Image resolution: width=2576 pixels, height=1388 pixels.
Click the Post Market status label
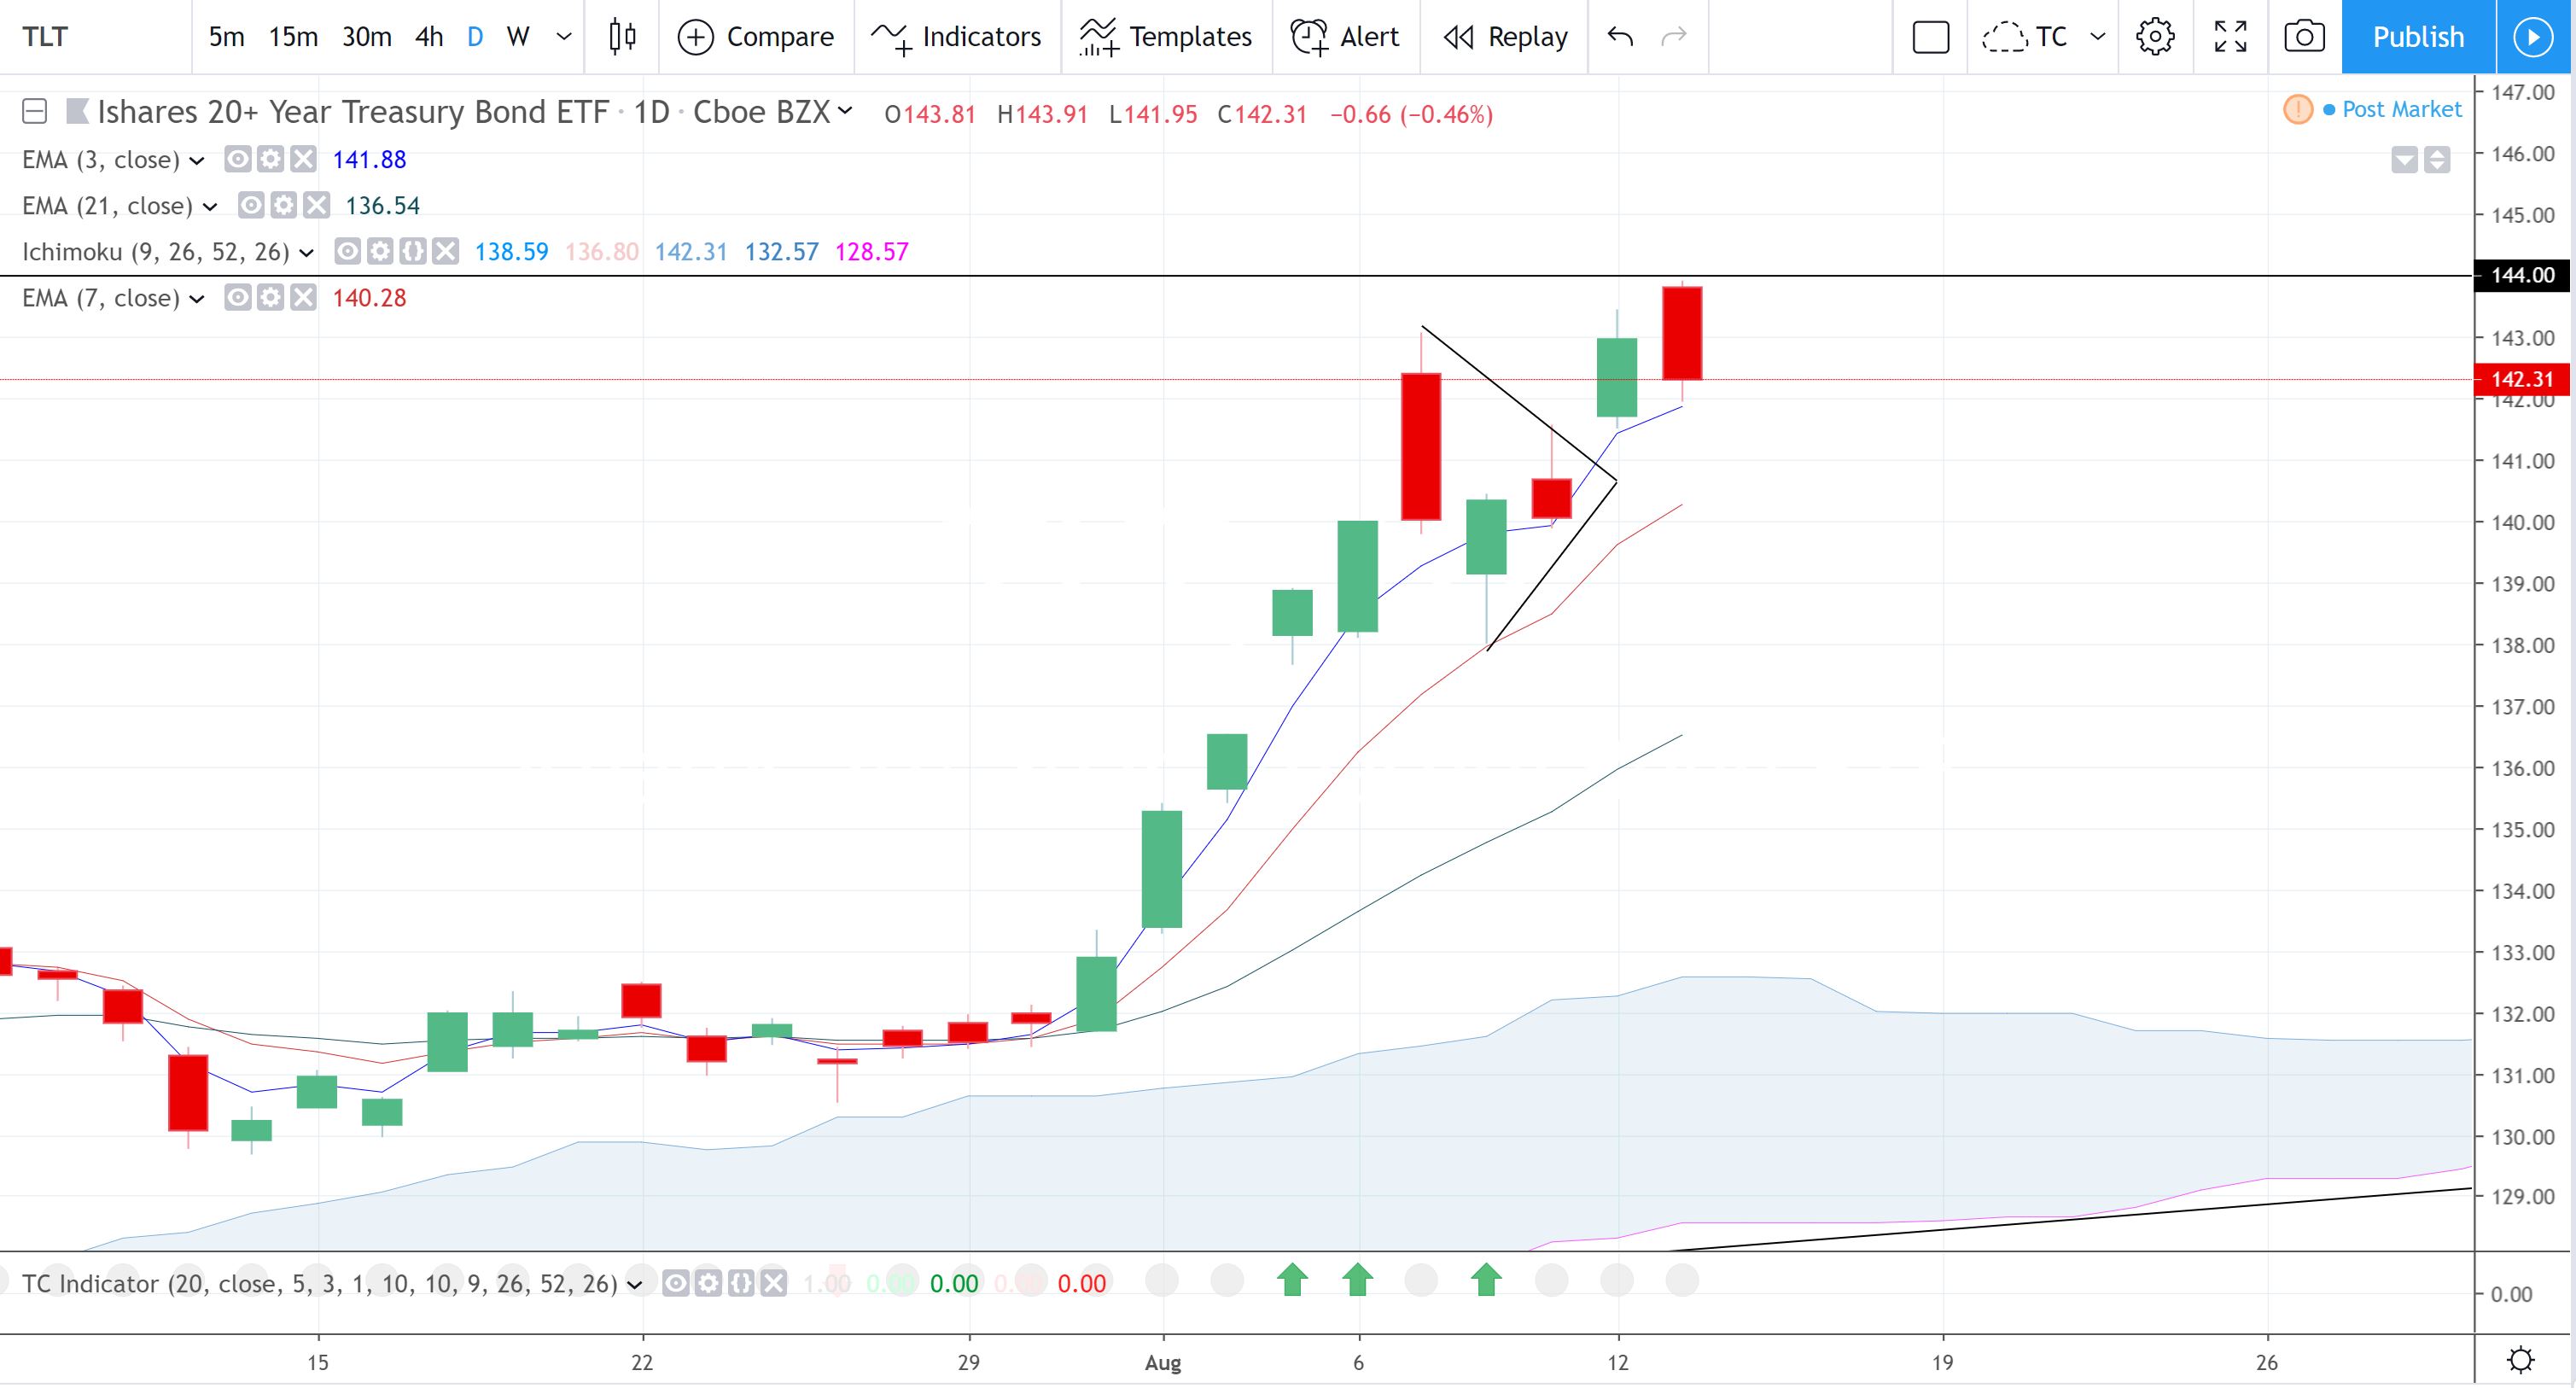[x=2401, y=109]
